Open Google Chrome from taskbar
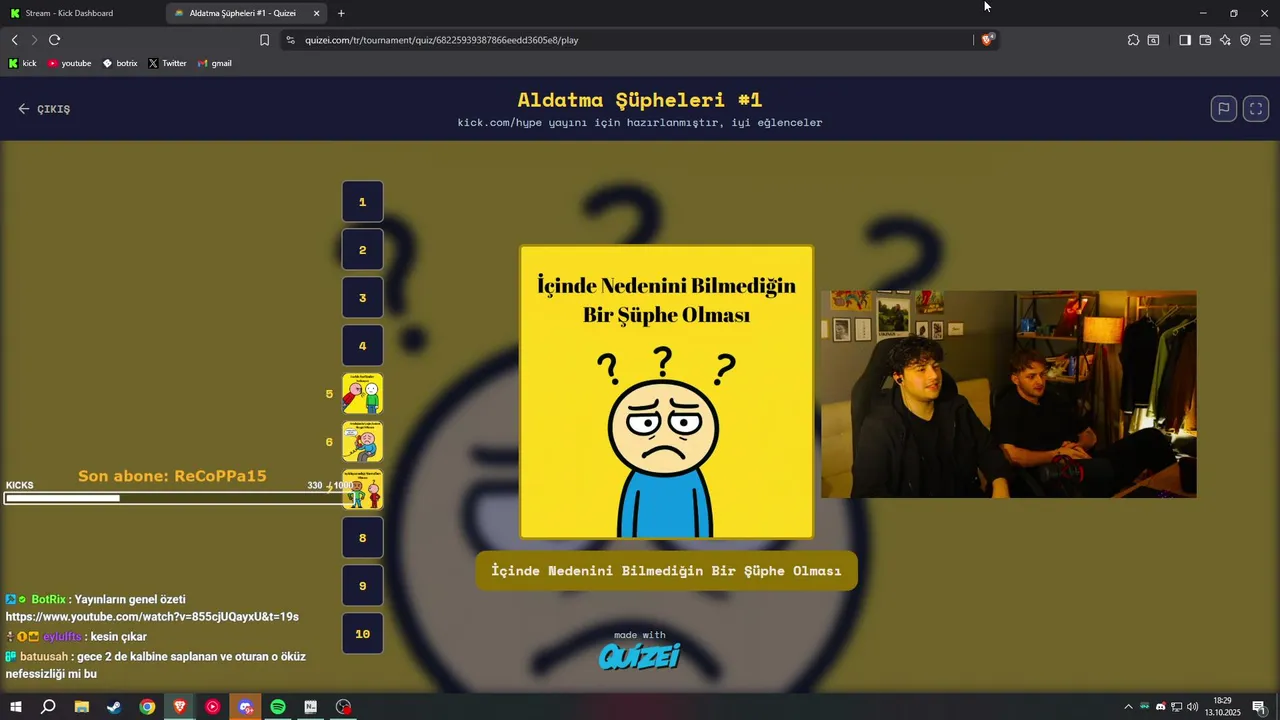The width and height of the screenshot is (1280, 720). pos(147,707)
